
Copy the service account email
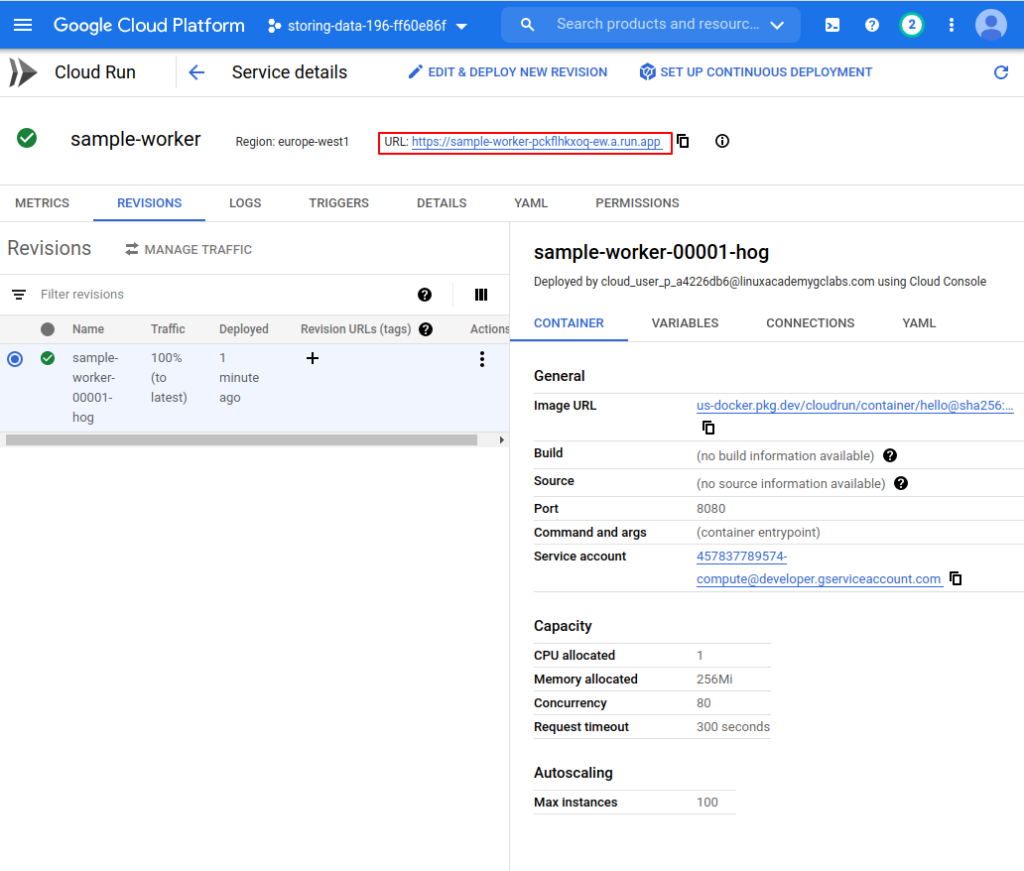pyautogui.click(x=955, y=578)
